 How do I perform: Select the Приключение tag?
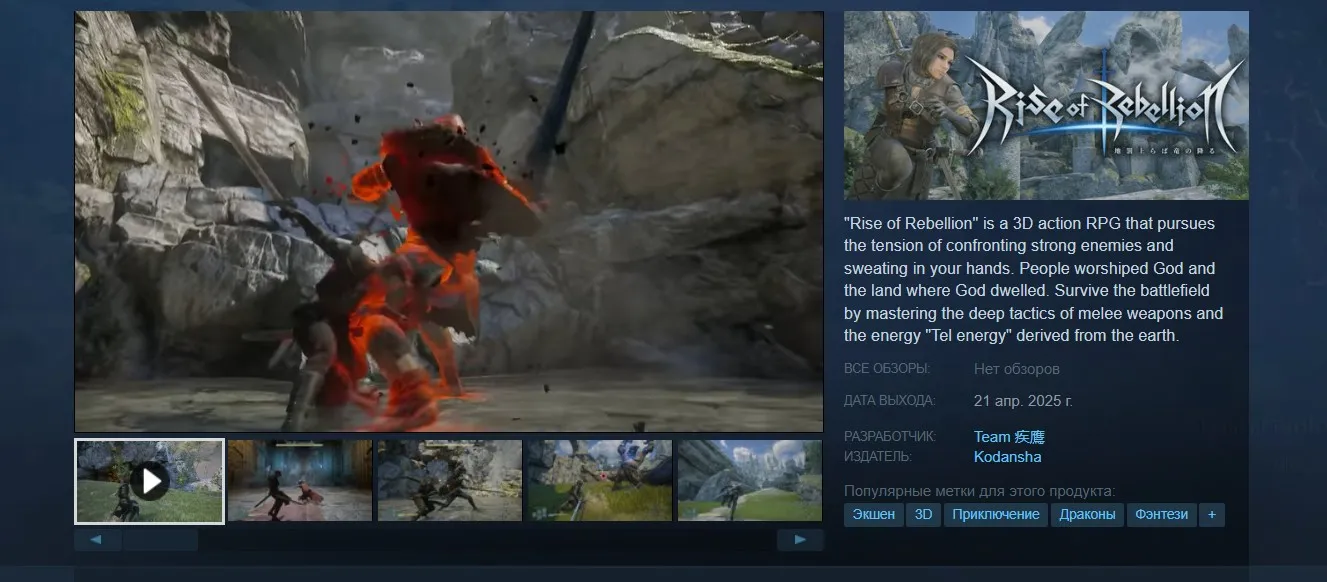[x=995, y=515]
